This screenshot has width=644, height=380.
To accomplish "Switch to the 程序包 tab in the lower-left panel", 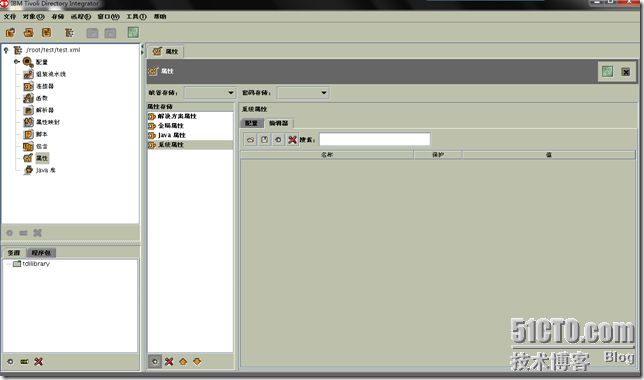I will [x=41, y=253].
